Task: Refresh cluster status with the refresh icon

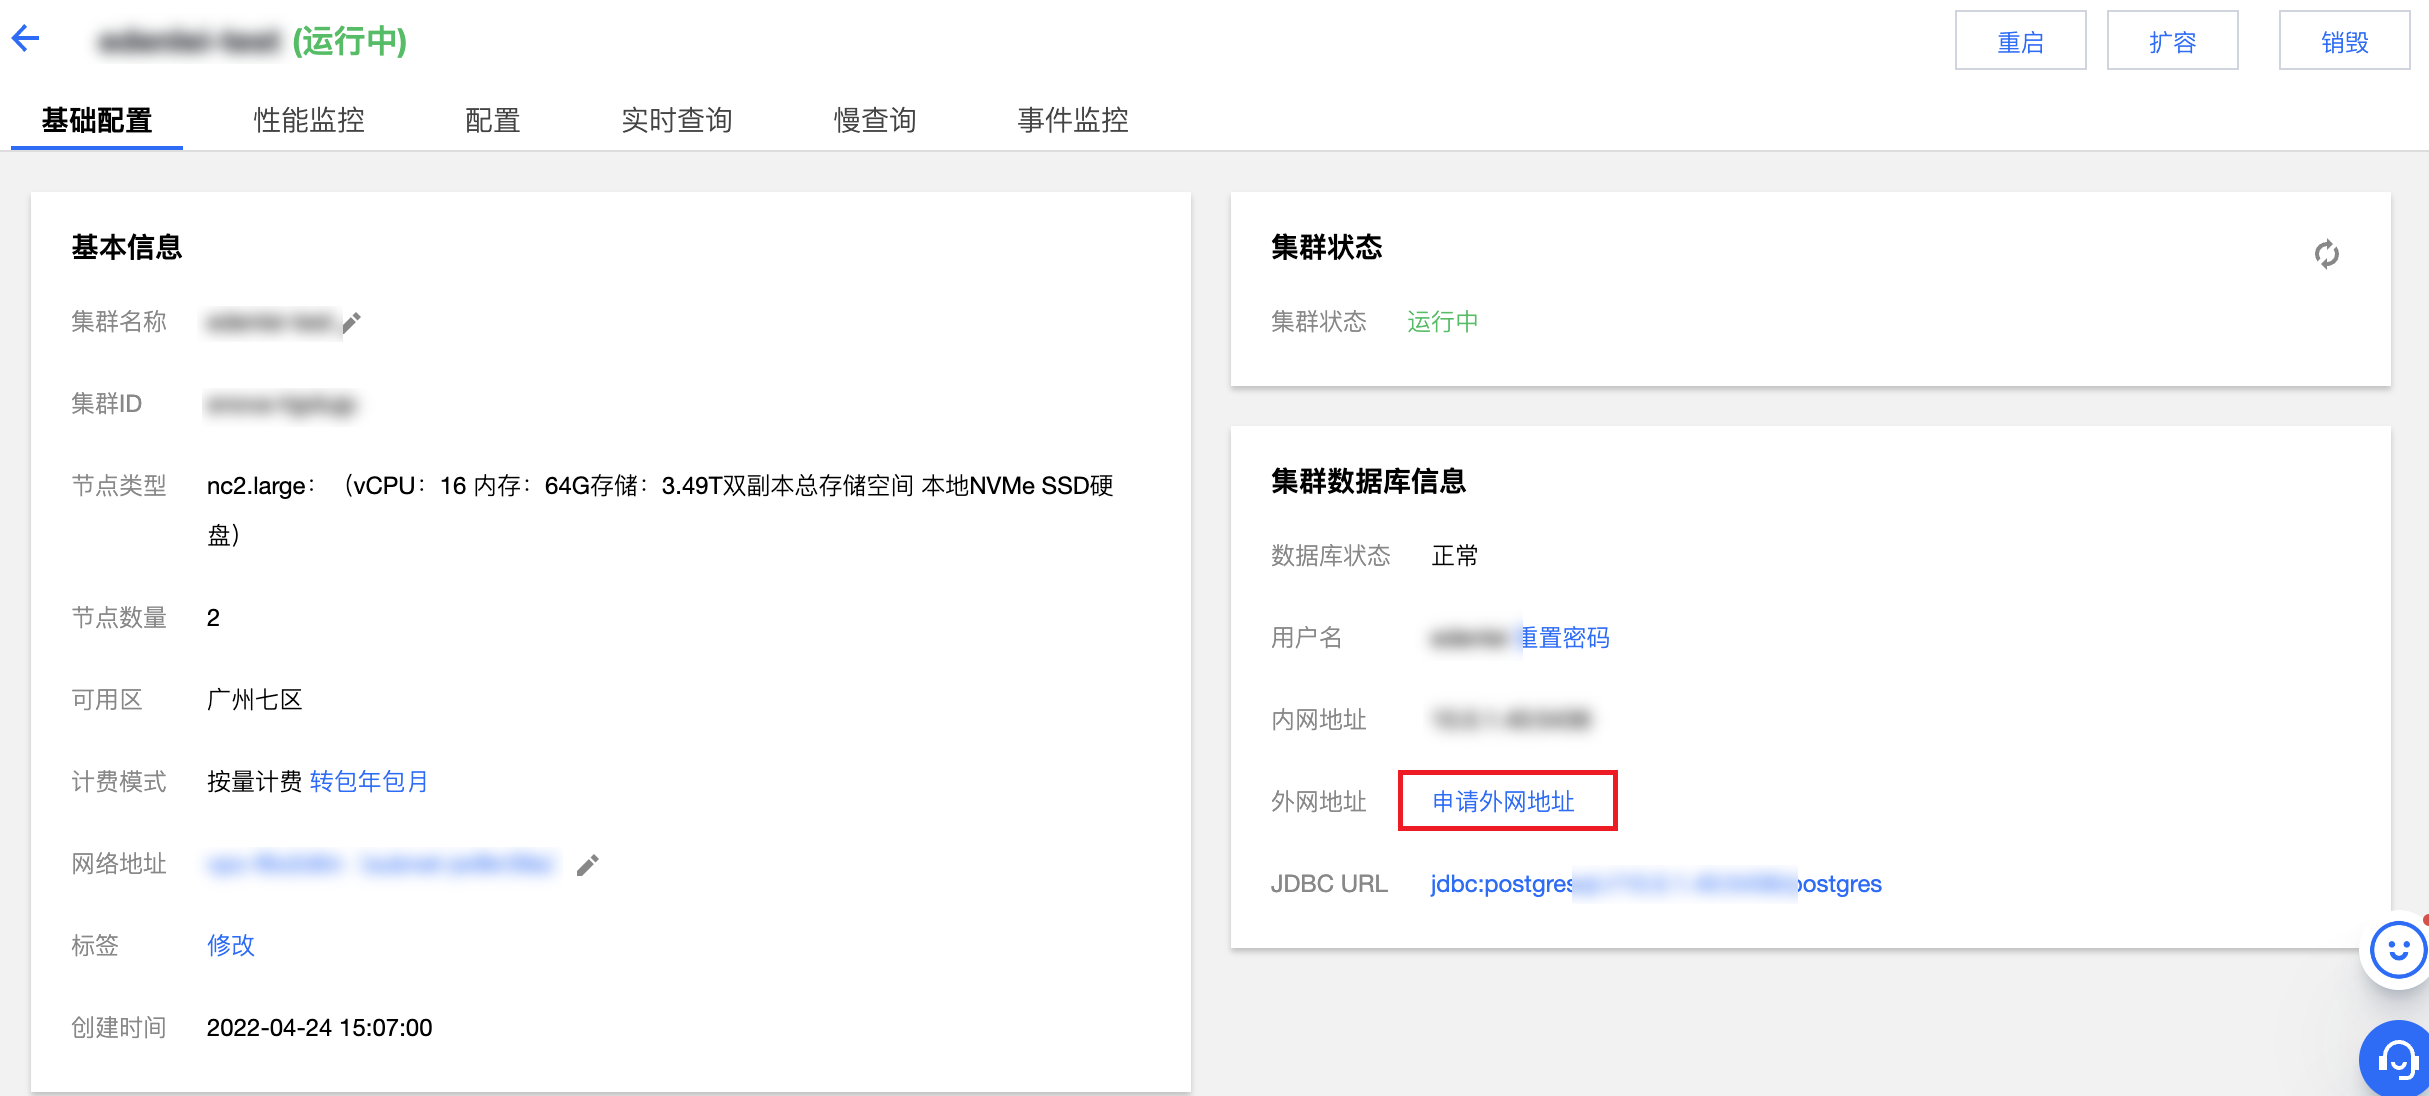Action: [2326, 254]
